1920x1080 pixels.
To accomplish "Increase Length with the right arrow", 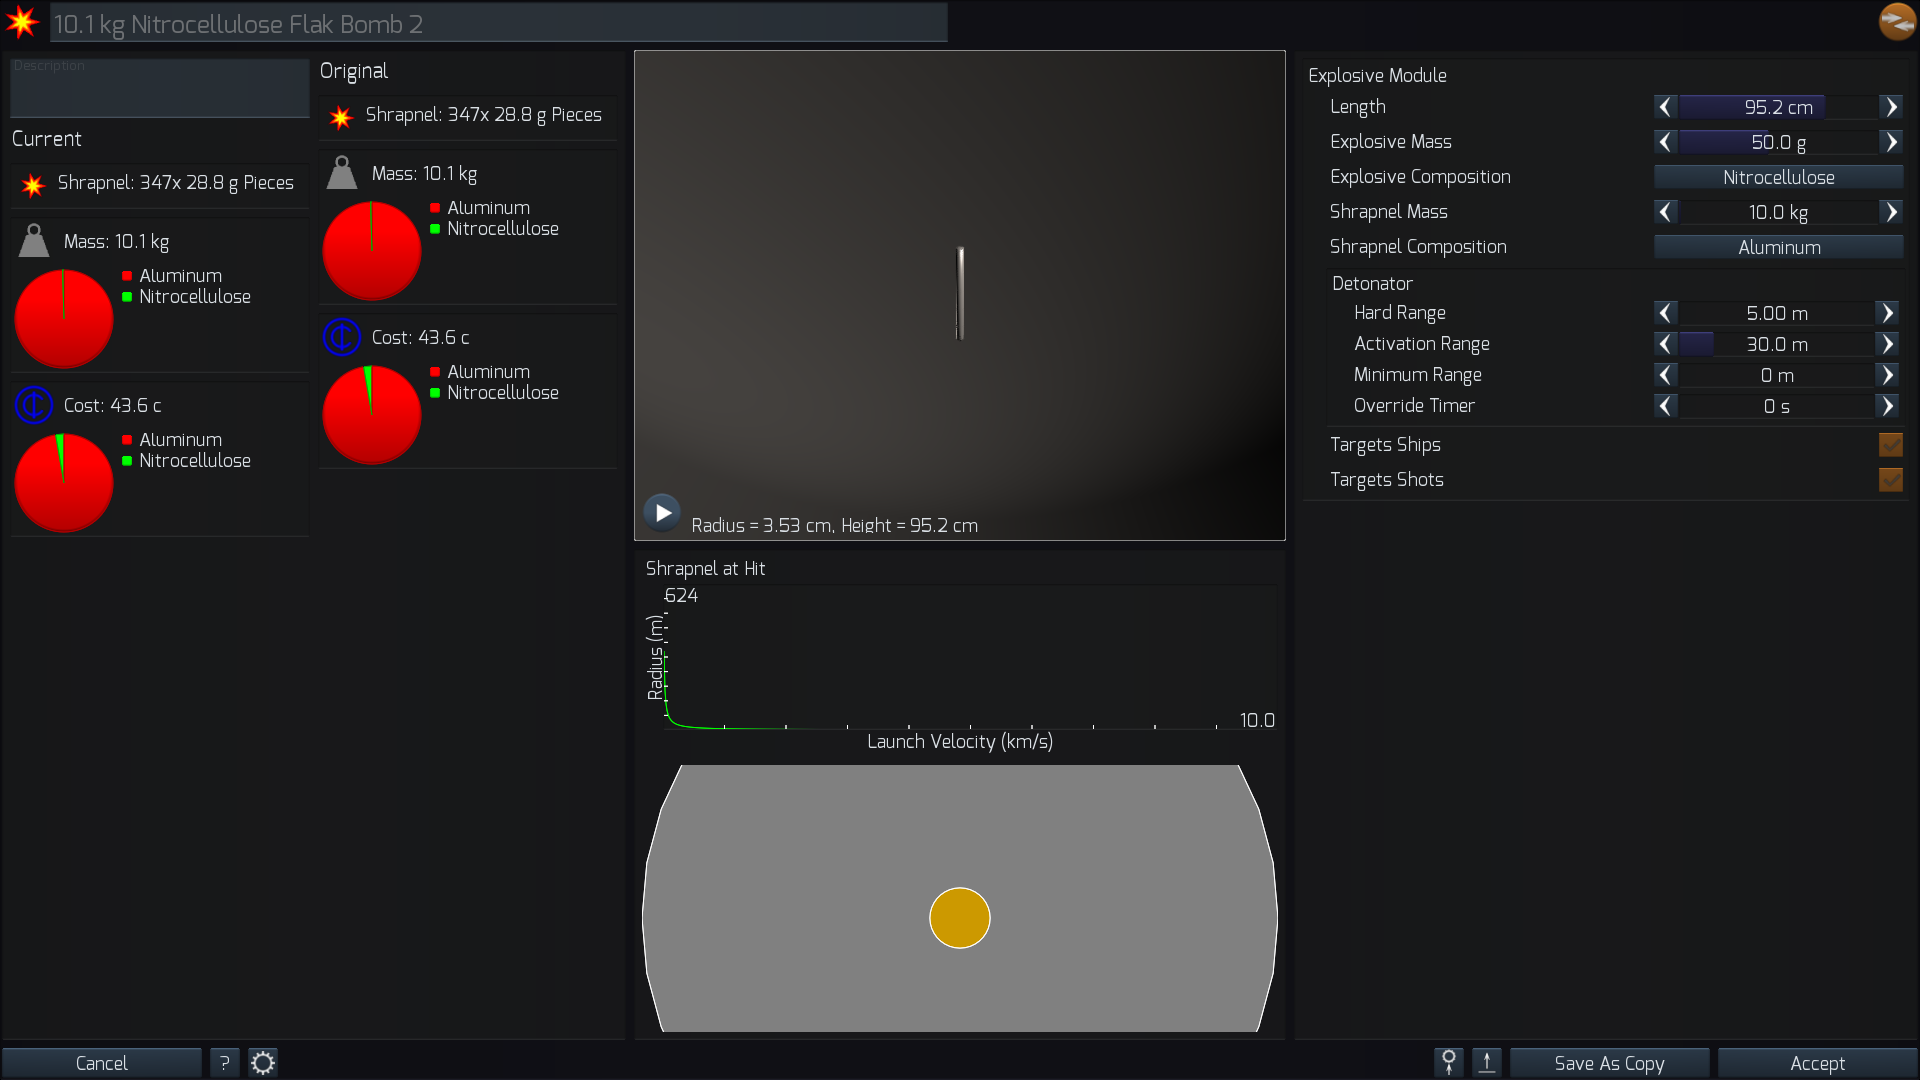I will coord(1891,107).
